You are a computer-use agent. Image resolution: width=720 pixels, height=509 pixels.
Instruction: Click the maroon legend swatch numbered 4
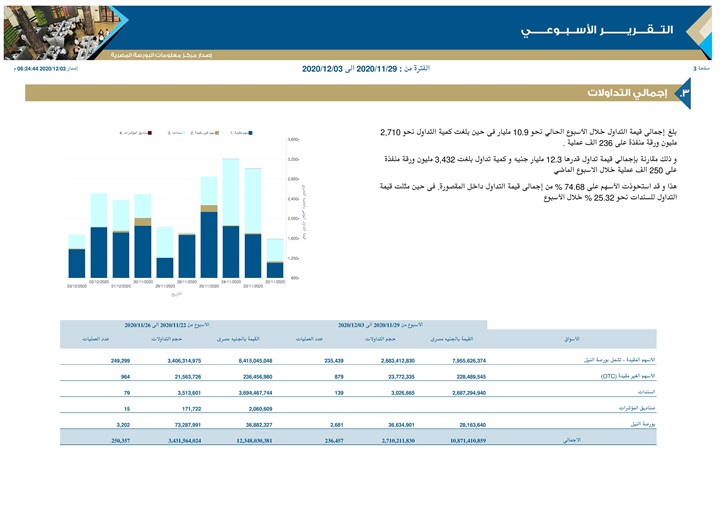[x=150, y=133]
